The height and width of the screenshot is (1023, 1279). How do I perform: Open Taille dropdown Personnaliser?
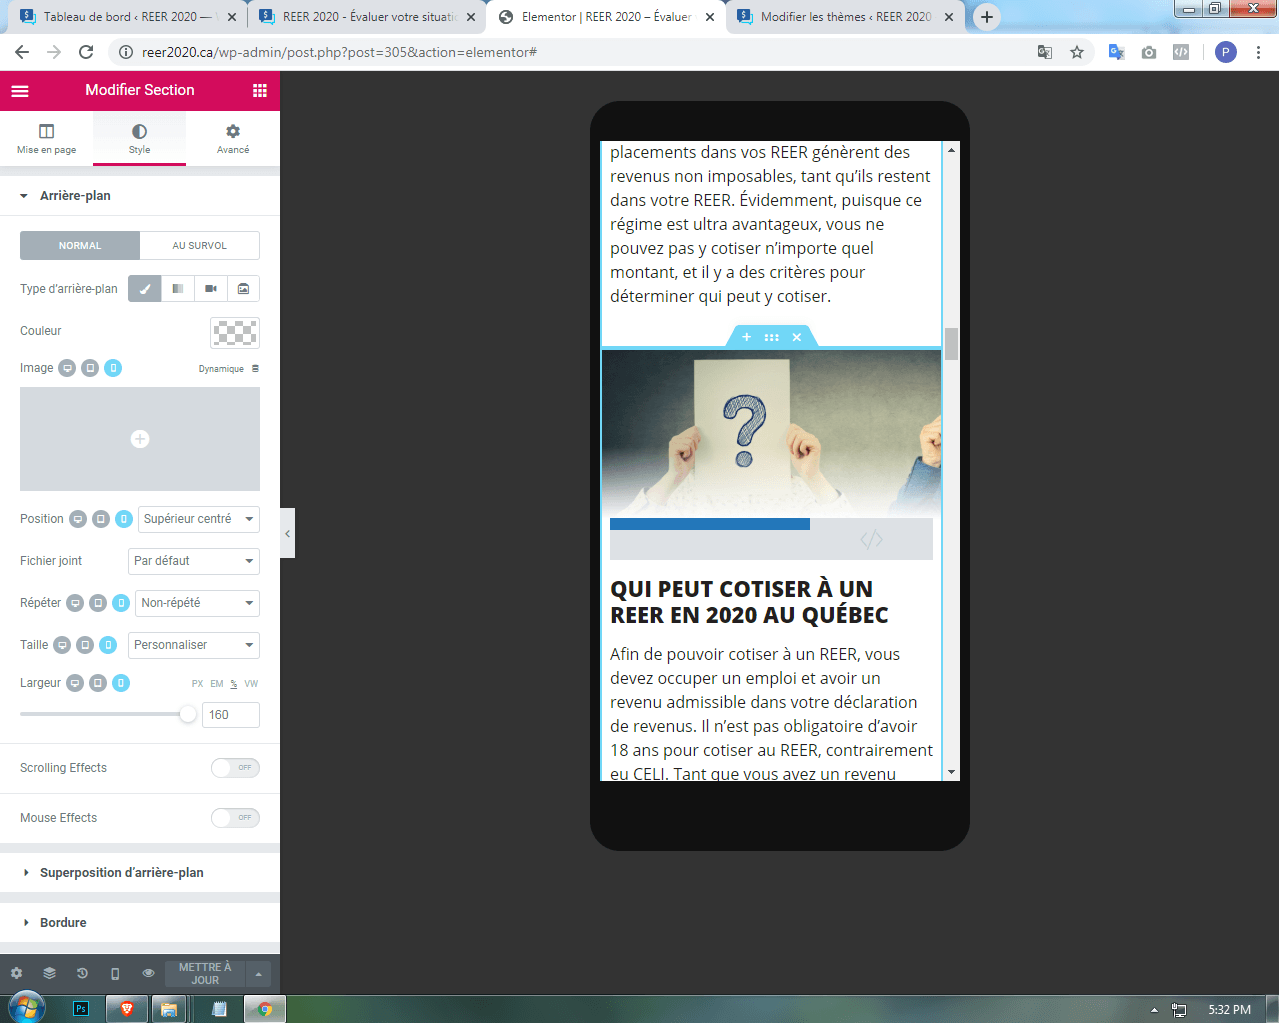coord(194,645)
